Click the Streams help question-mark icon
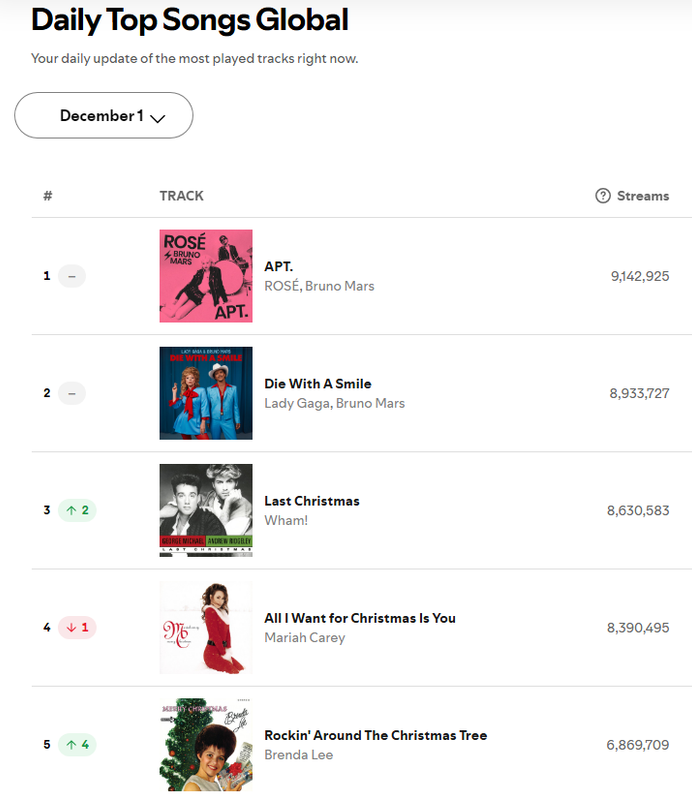Image resolution: width=692 pixels, height=800 pixels. coord(603,196)
